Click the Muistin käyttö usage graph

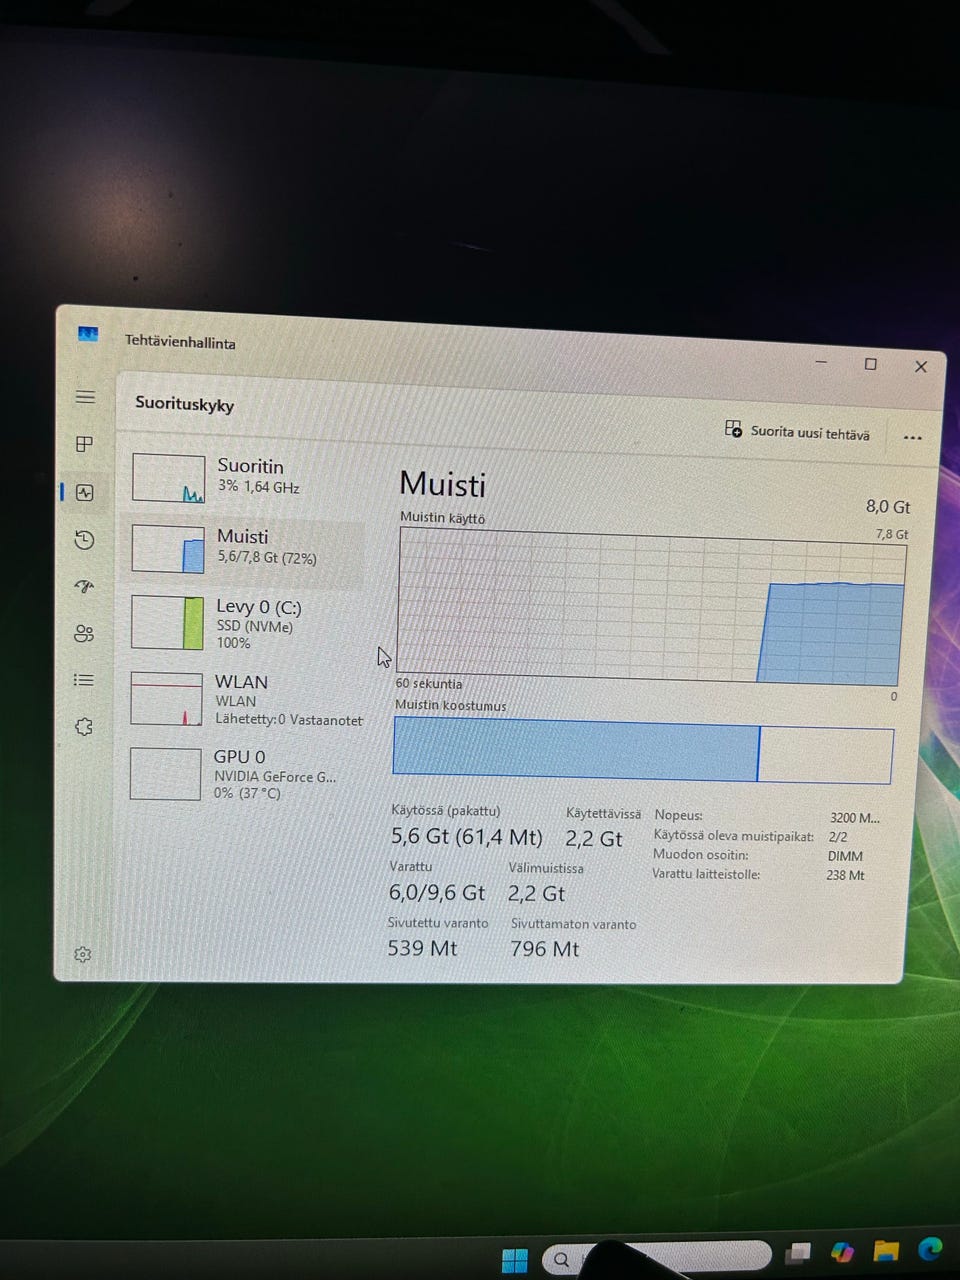650,606
